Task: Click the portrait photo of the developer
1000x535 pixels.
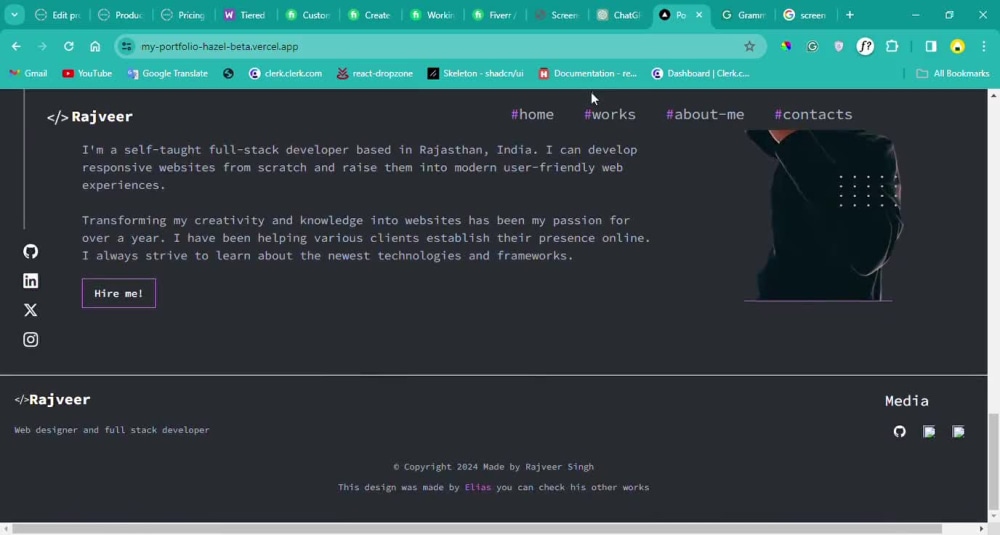Action: (x=823, y=216)
